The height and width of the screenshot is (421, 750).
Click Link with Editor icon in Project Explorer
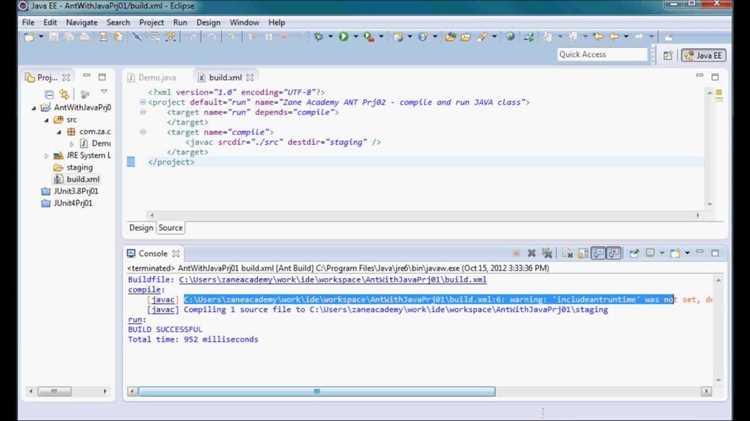point(64,94)
